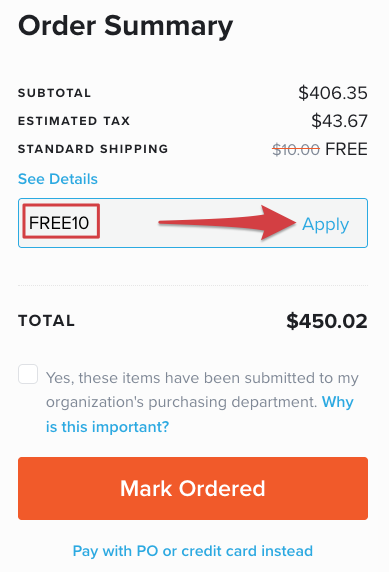Viewport: 389px width, 572px height.
Task: Open the See Details link
Action: (x=58, y=179)
